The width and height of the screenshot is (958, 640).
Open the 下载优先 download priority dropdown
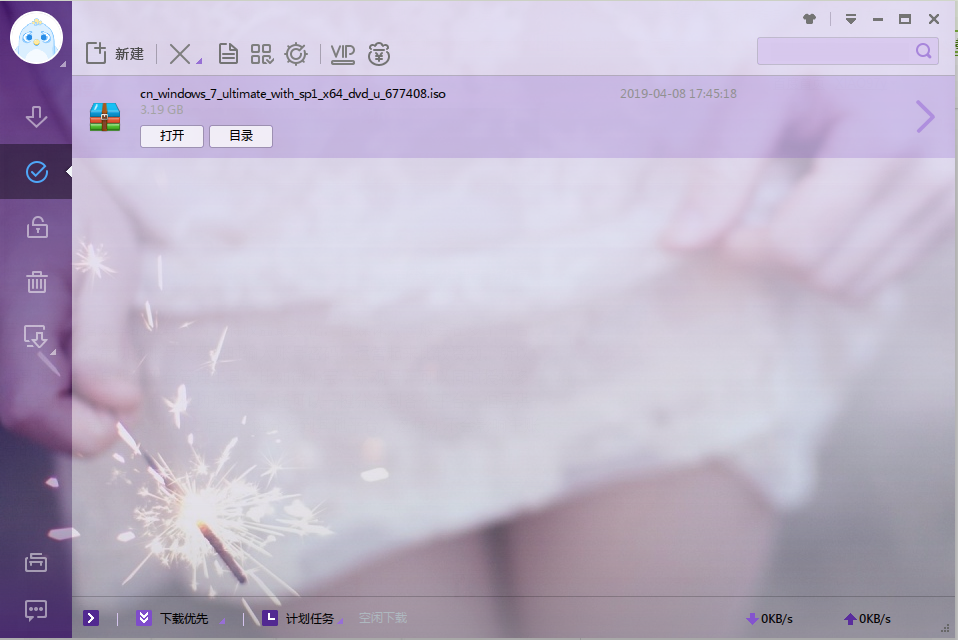click(184, 618)
